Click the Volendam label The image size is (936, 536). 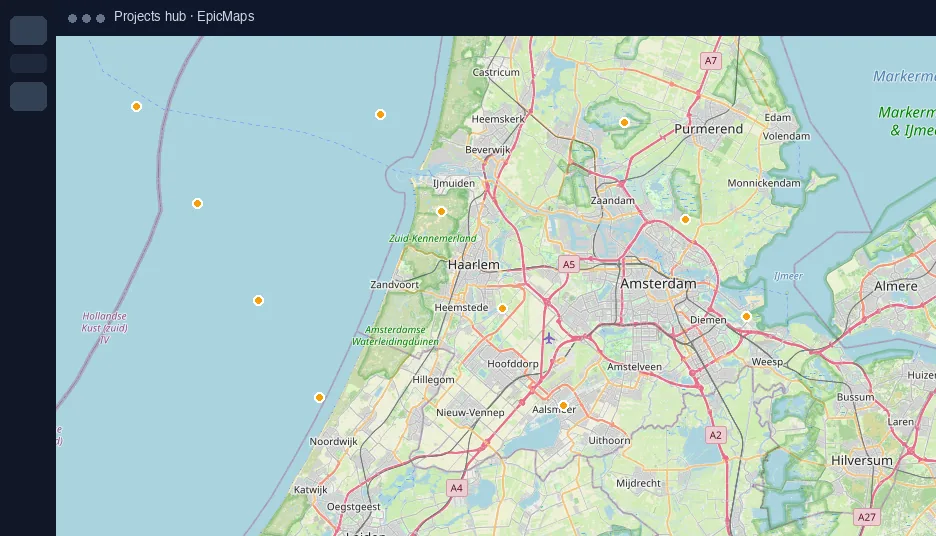pos(787,136)
